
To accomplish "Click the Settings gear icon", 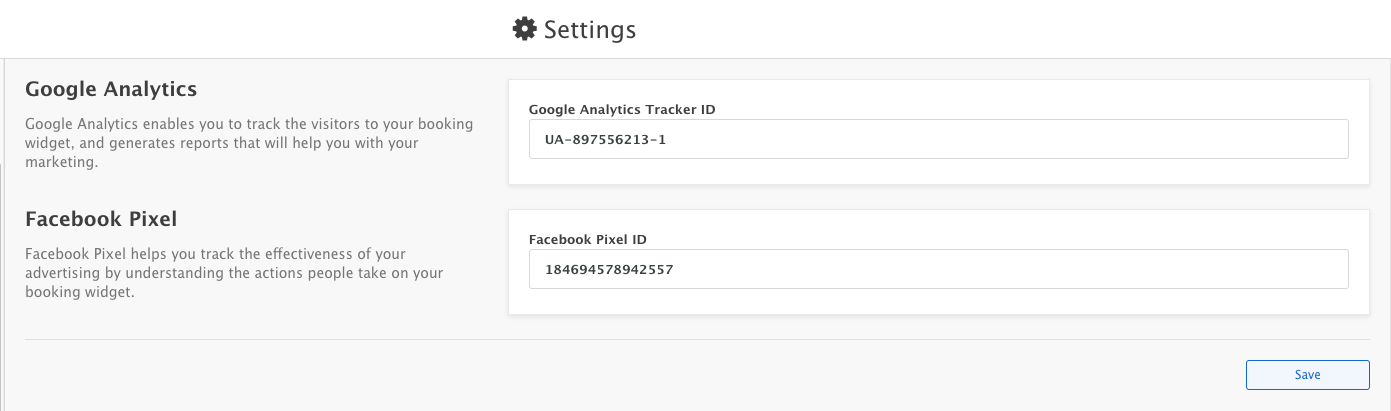I will tap(524, 29).
